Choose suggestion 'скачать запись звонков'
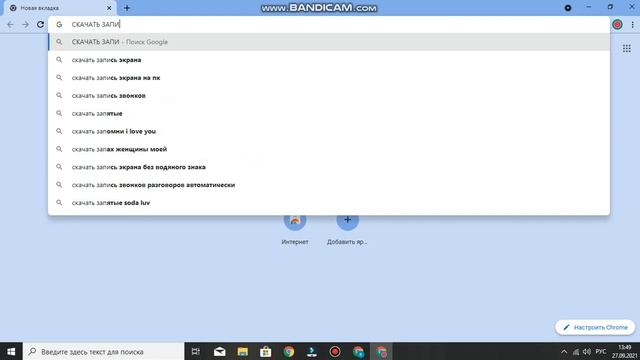The image size is (640, 360). coord(329,96)
